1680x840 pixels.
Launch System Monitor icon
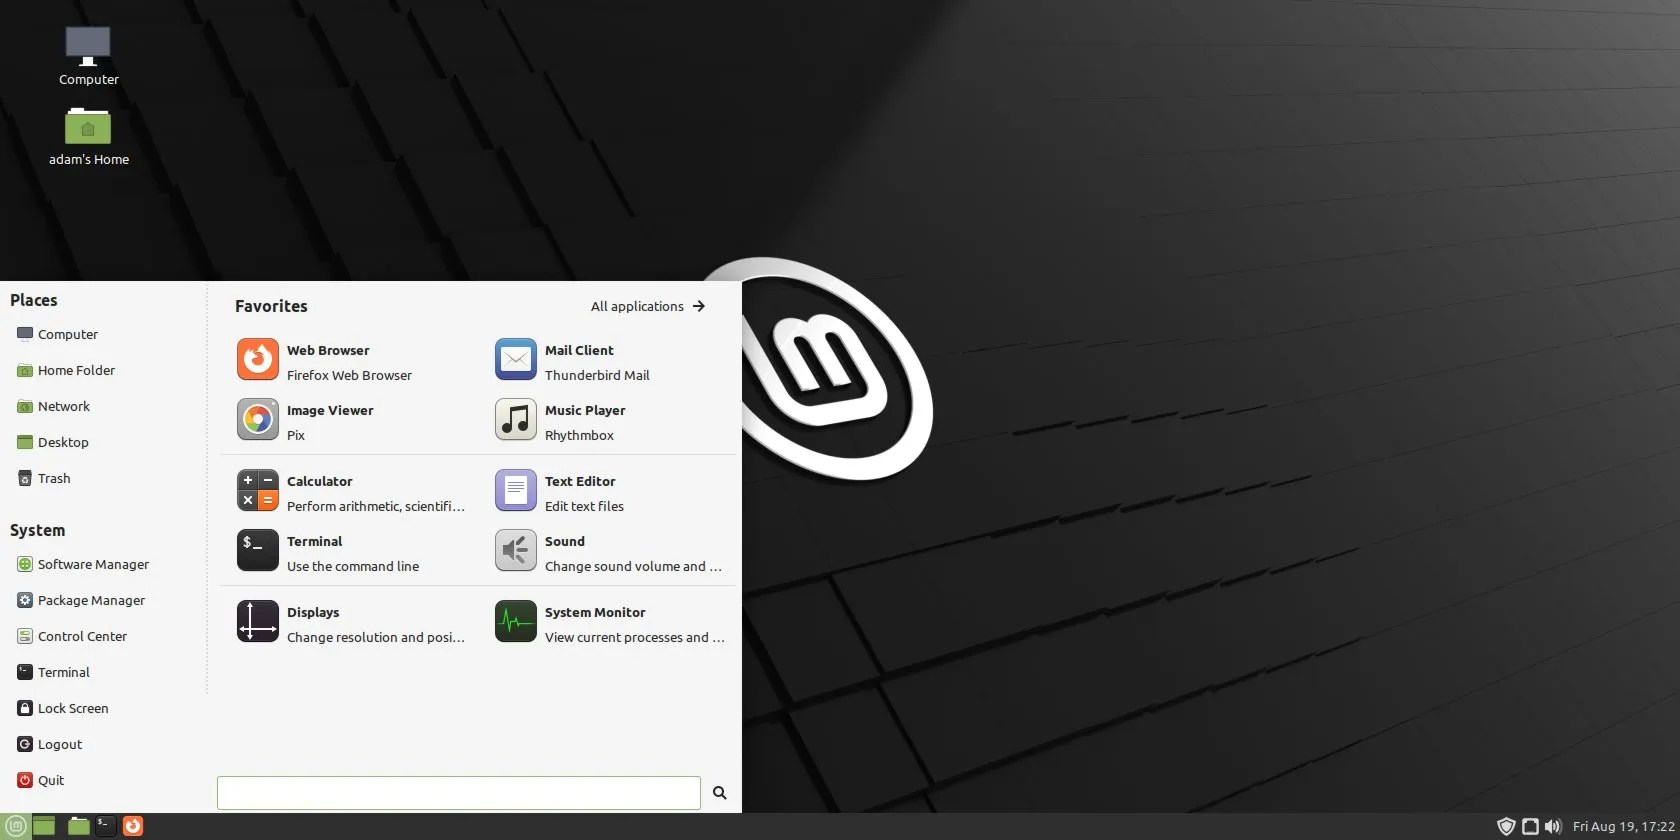tap(516, 622)
